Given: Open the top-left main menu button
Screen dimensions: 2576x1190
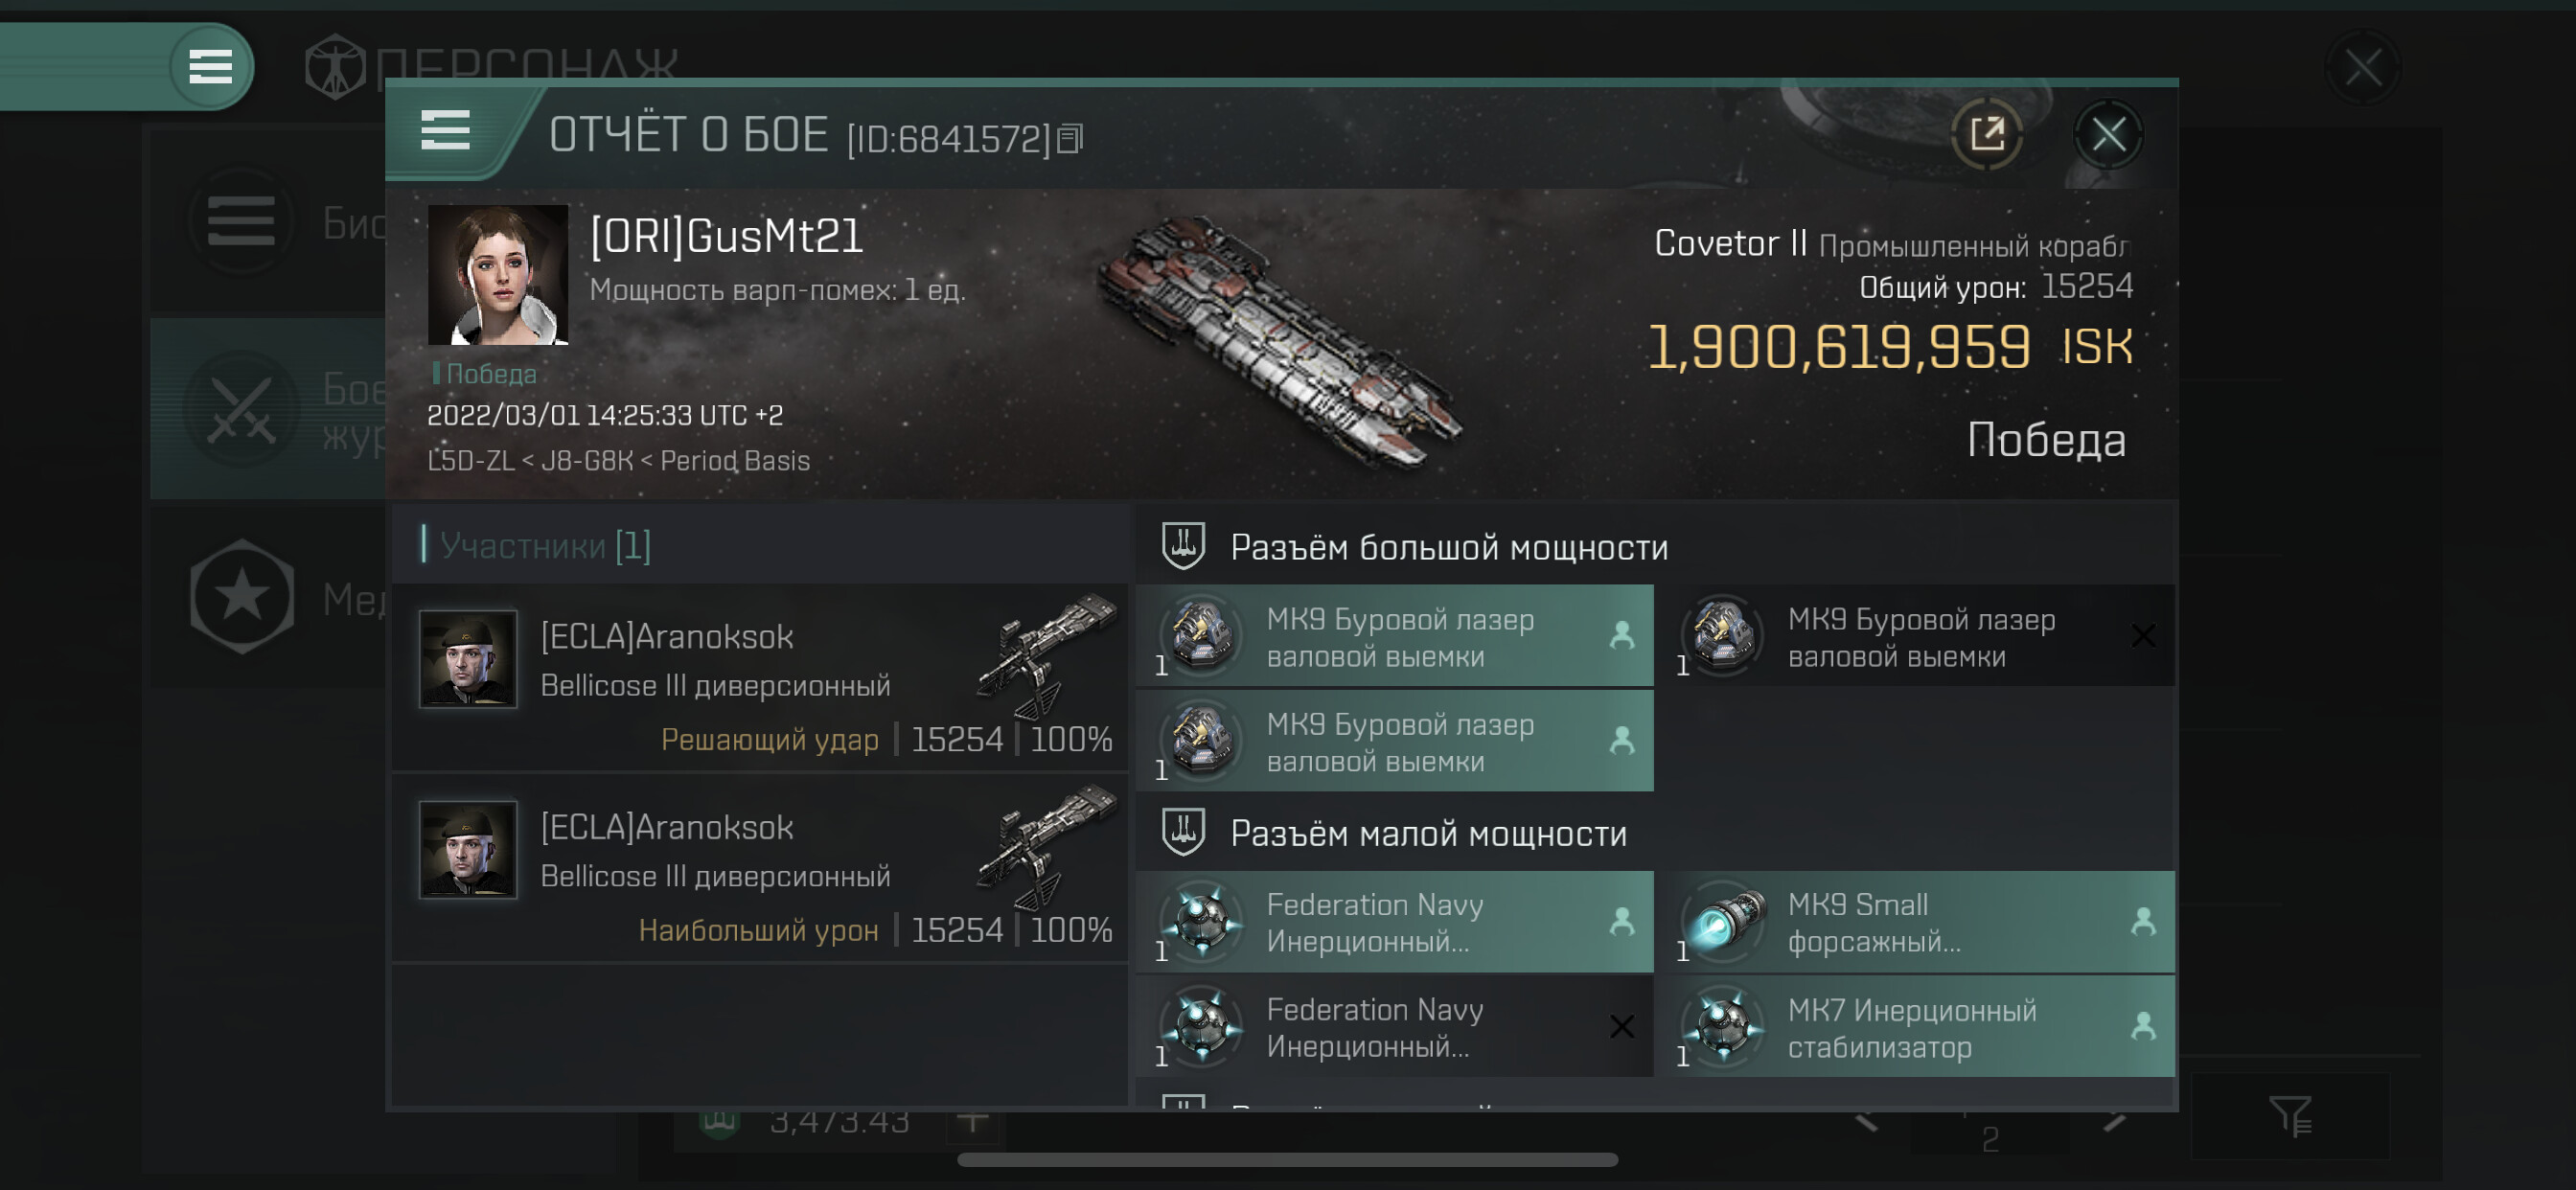Looking at the screenshot, I should (x=210, y=67).
